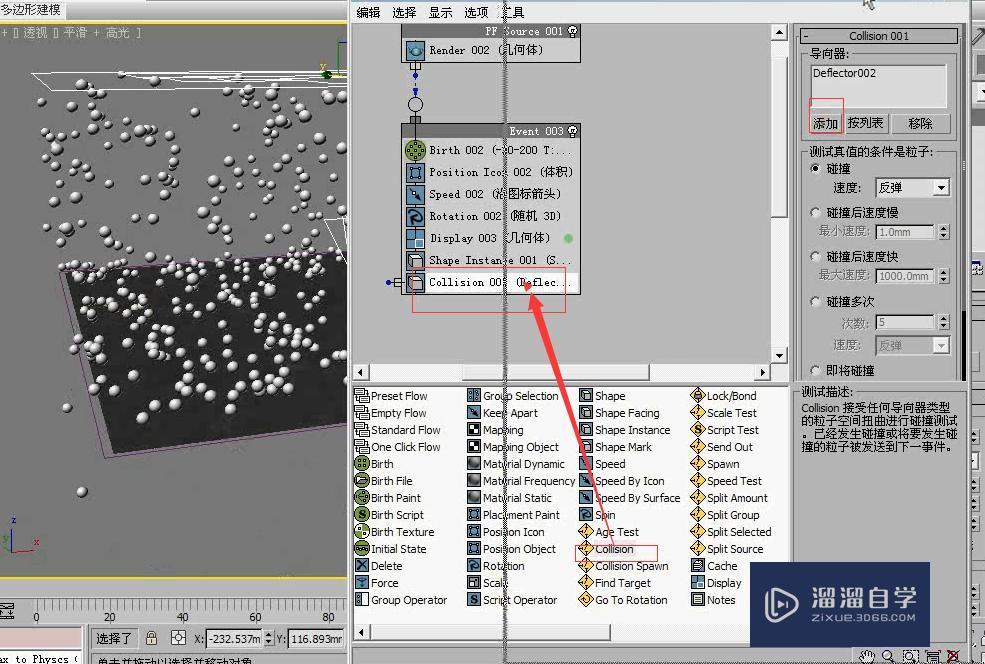
Task: Pick the Force operator icon
Action: 362,582
